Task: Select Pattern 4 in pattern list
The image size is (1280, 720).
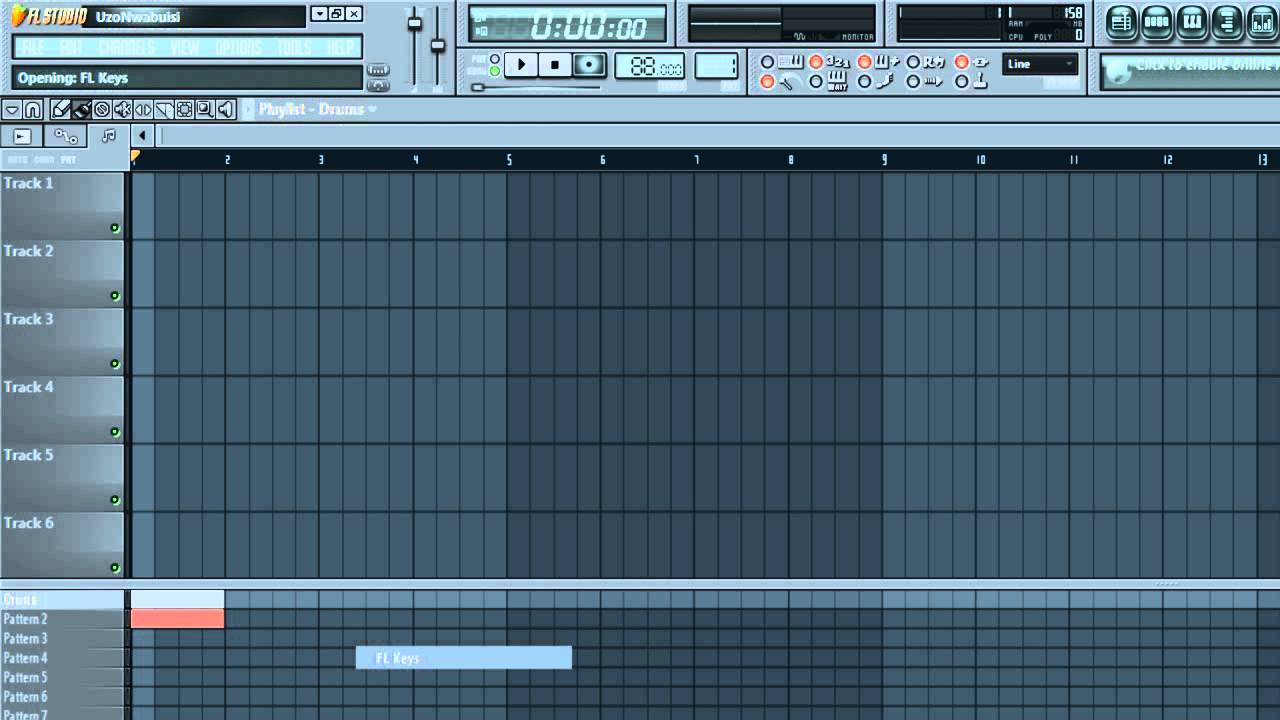Action: tap(63, 658)
